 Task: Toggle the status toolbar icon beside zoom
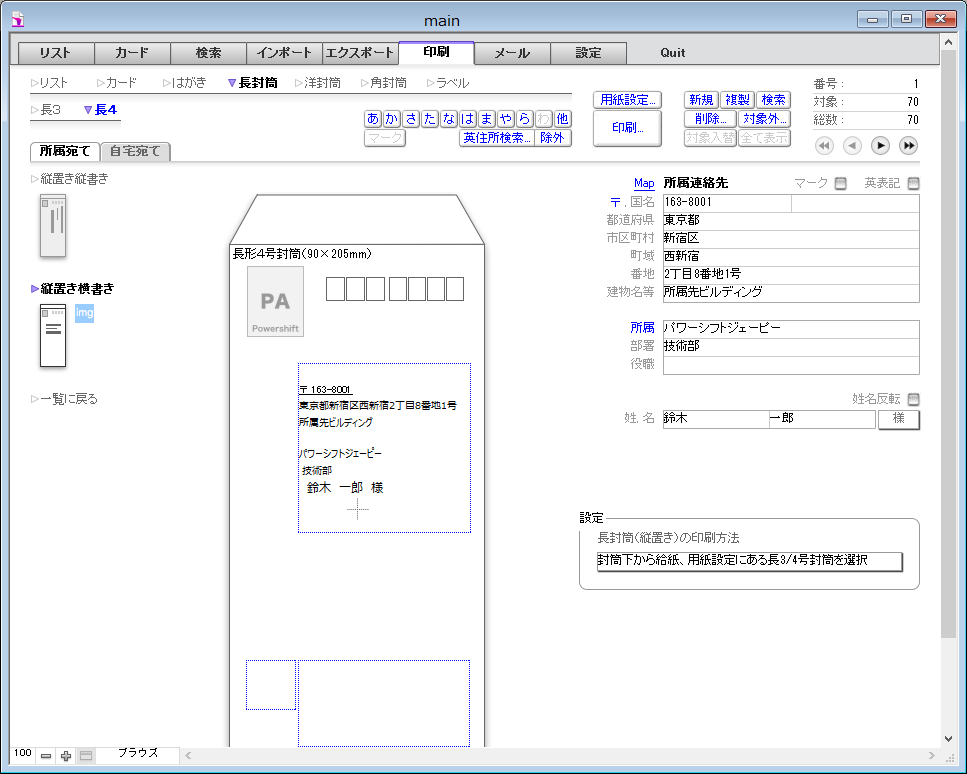point(86,756)
